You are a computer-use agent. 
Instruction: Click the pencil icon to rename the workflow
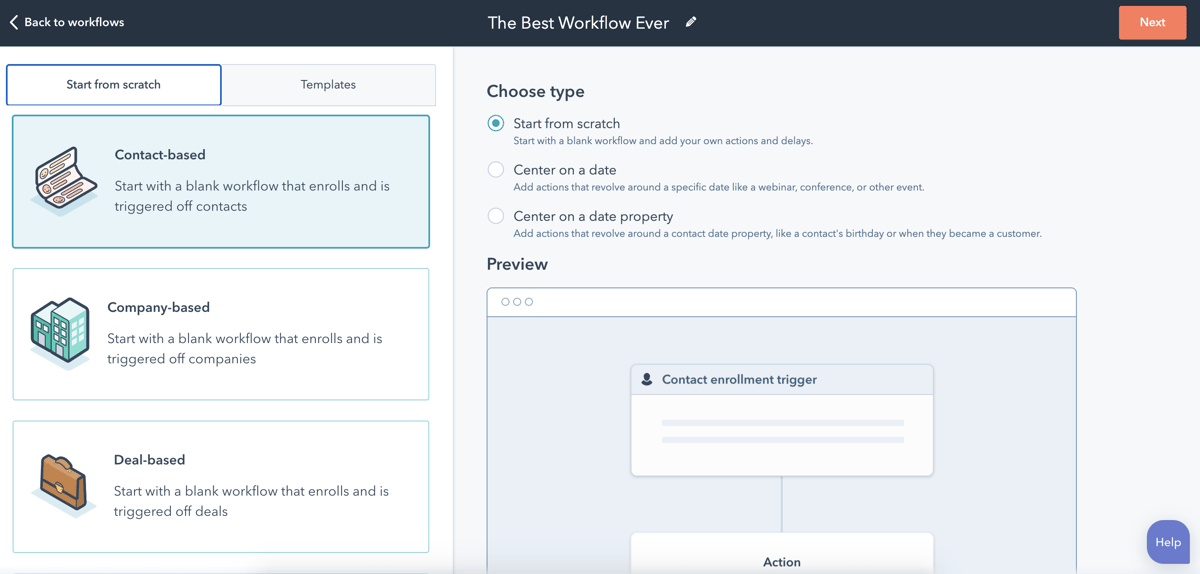tap(691, 22)
